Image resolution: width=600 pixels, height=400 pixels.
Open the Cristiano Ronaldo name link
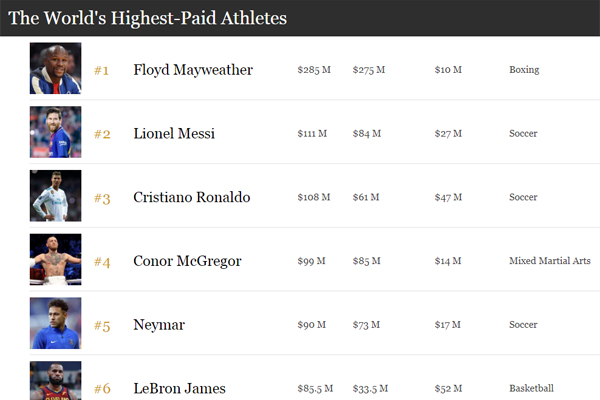coord(192,197)
